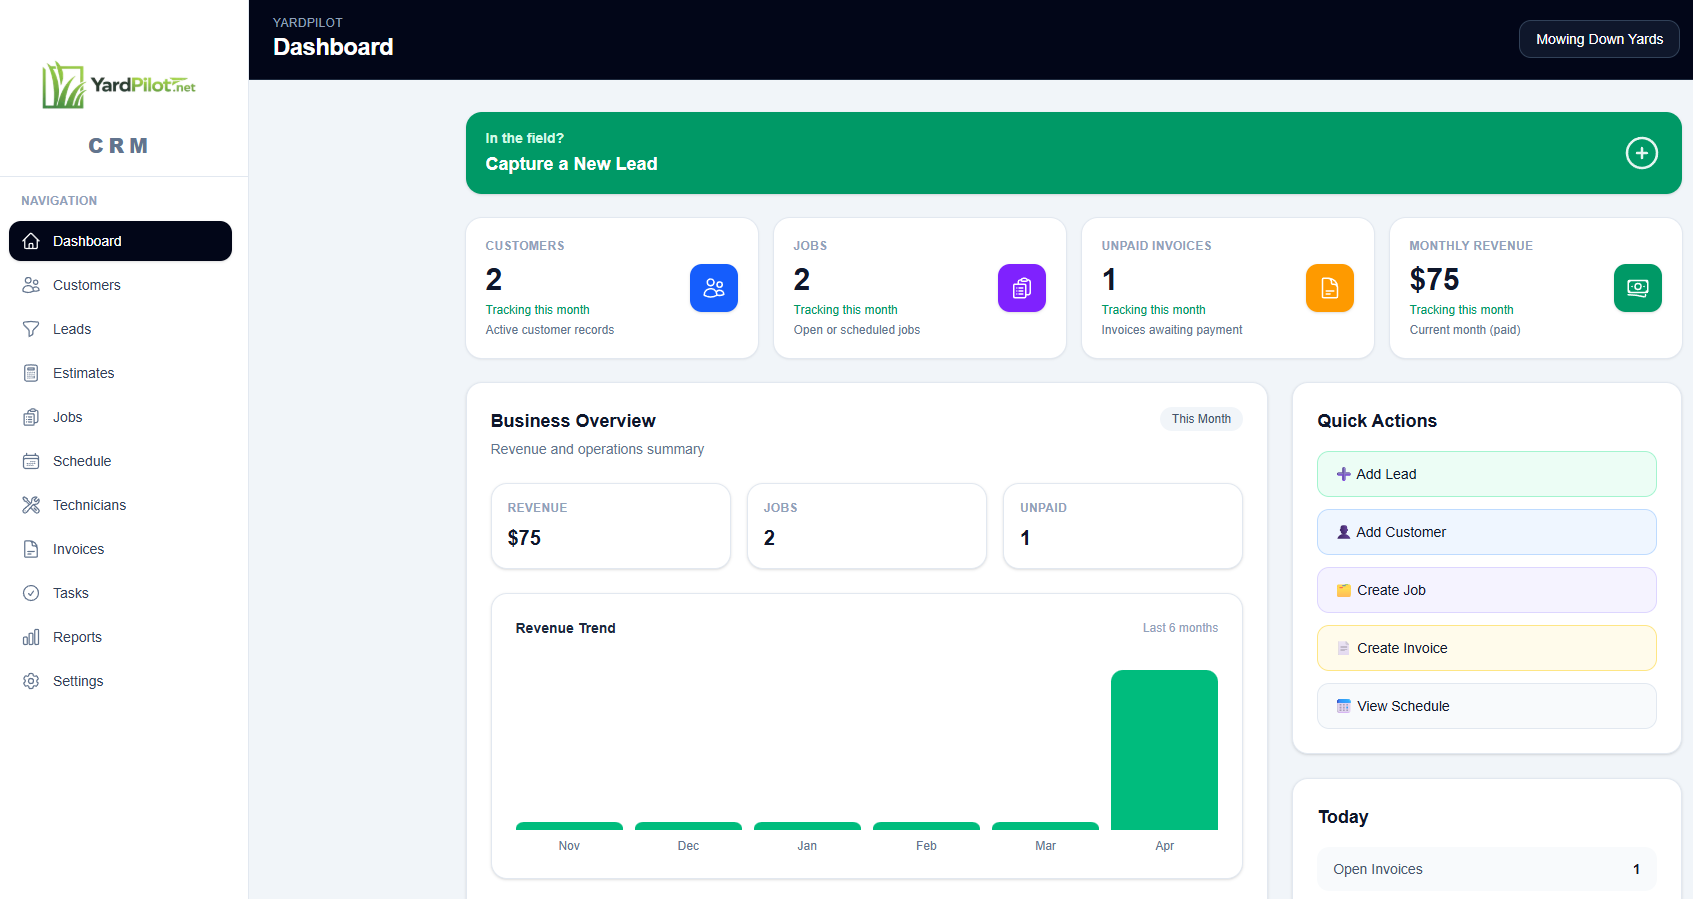Select Schedule in navigation
The image size is (1693, 899).
click(x=120, y=461)
